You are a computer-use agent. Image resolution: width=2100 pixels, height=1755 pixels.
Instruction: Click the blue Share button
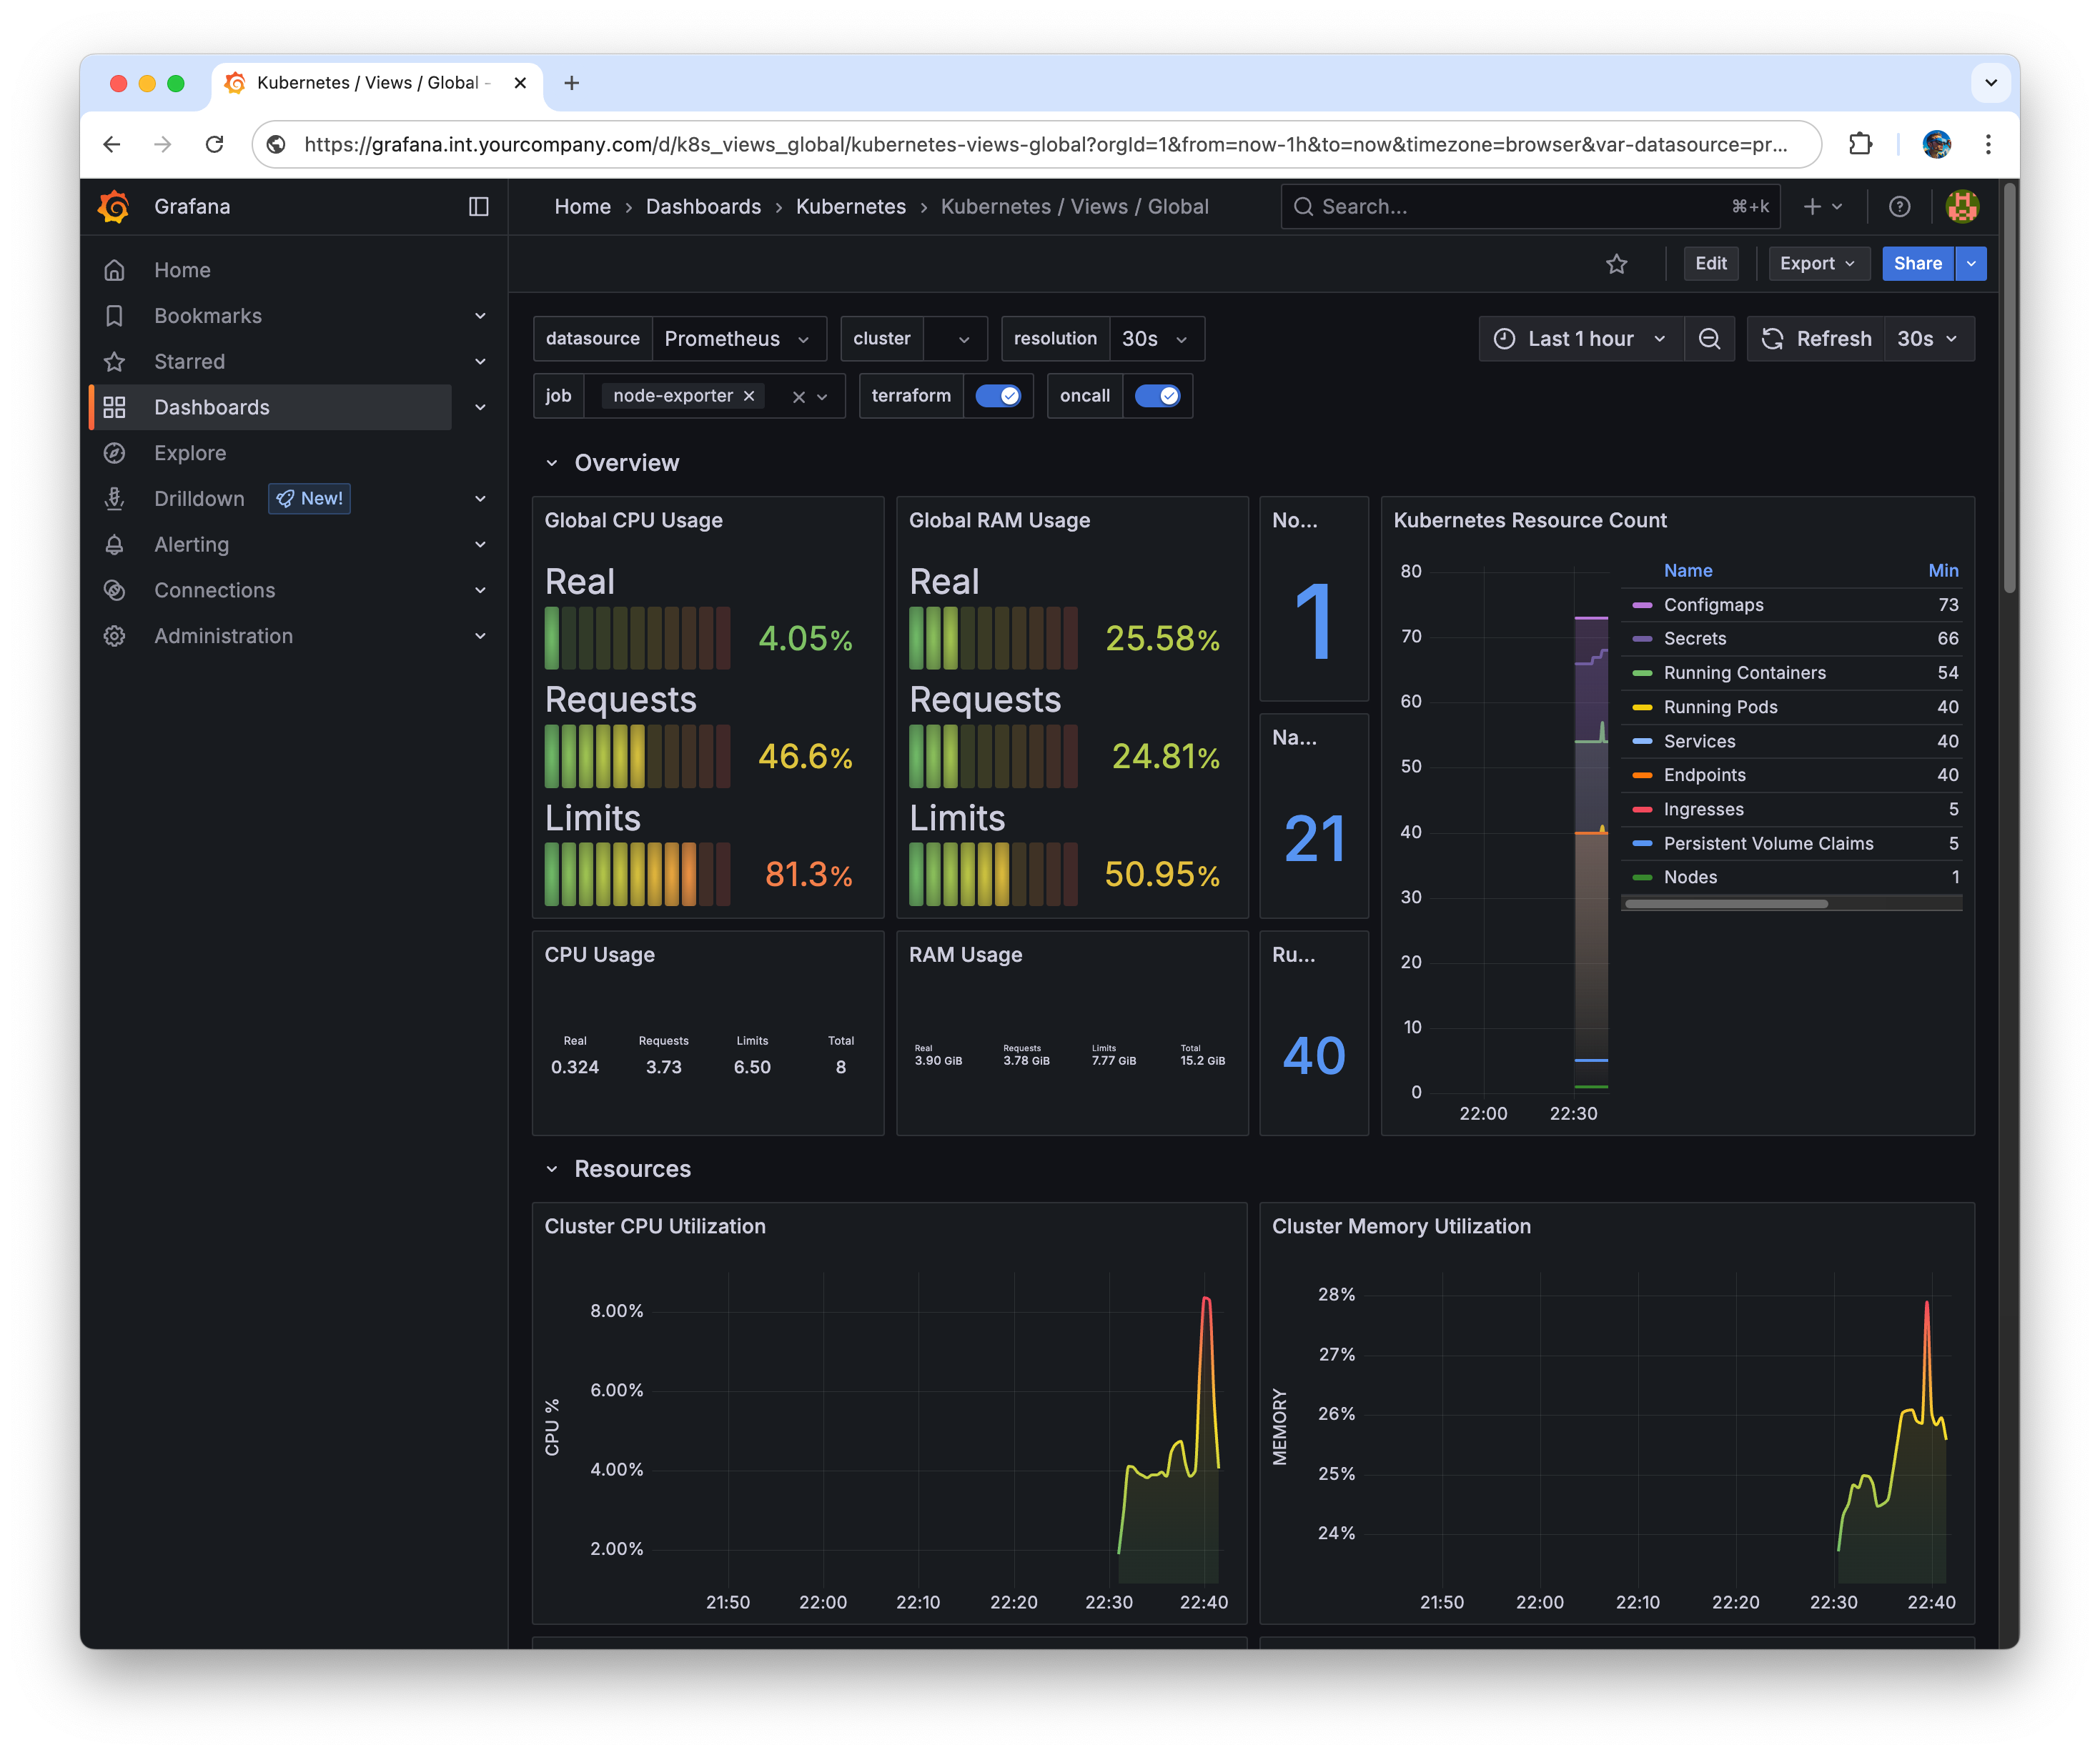1917,264
